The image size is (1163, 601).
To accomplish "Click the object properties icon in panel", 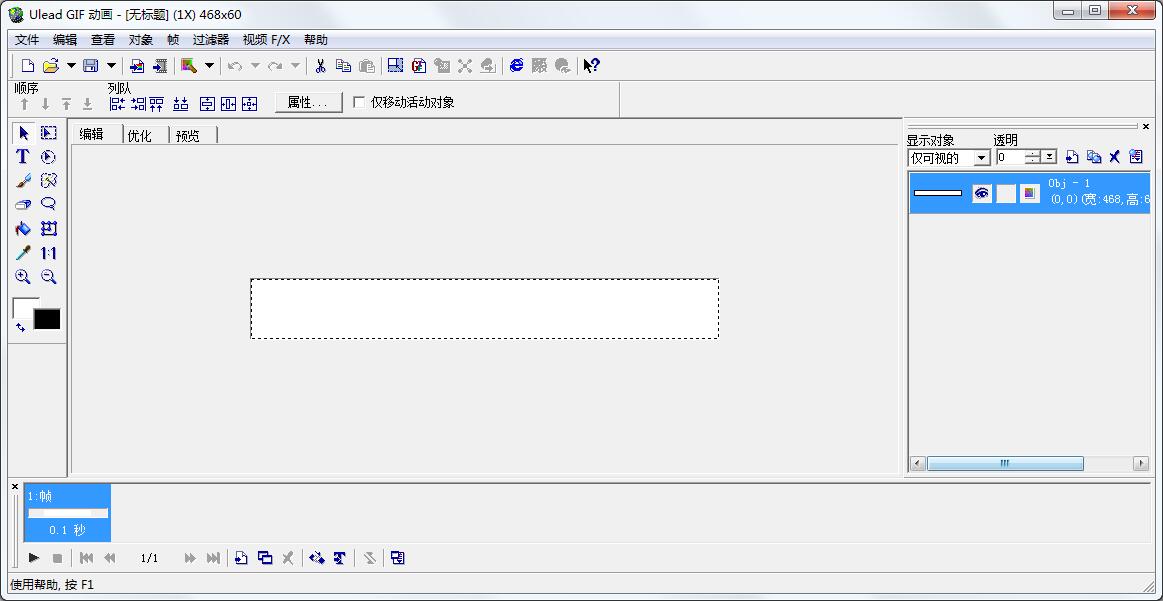I will point(1136,157).
